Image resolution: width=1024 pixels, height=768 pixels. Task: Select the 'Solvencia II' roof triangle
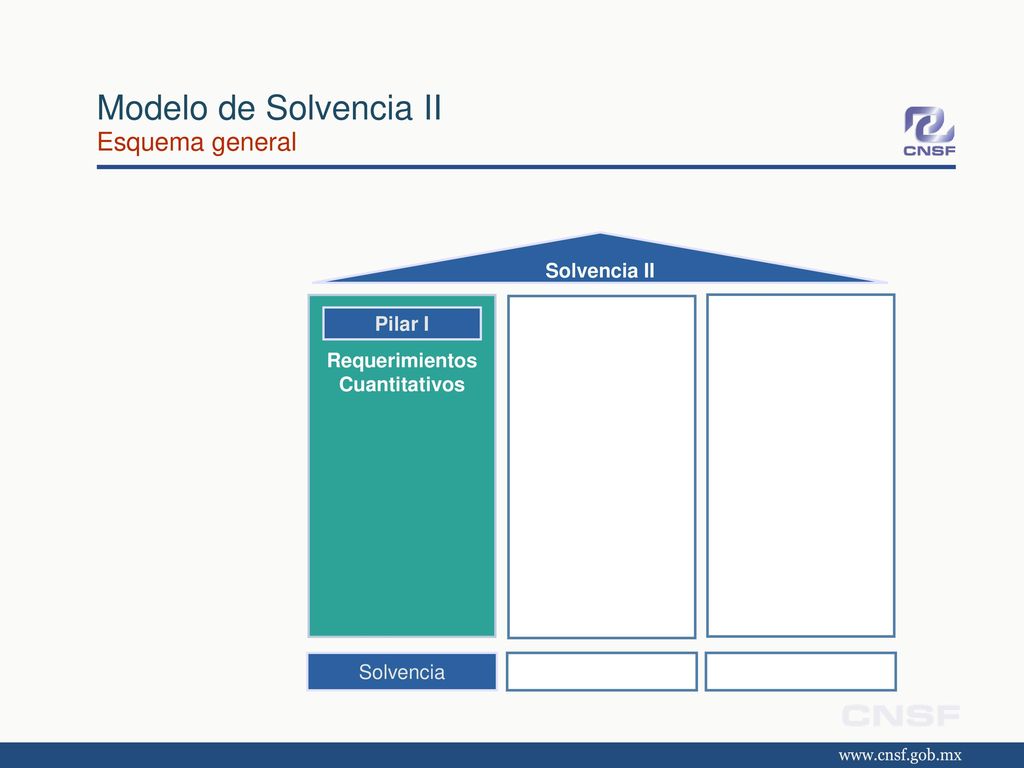click(600, 259)
